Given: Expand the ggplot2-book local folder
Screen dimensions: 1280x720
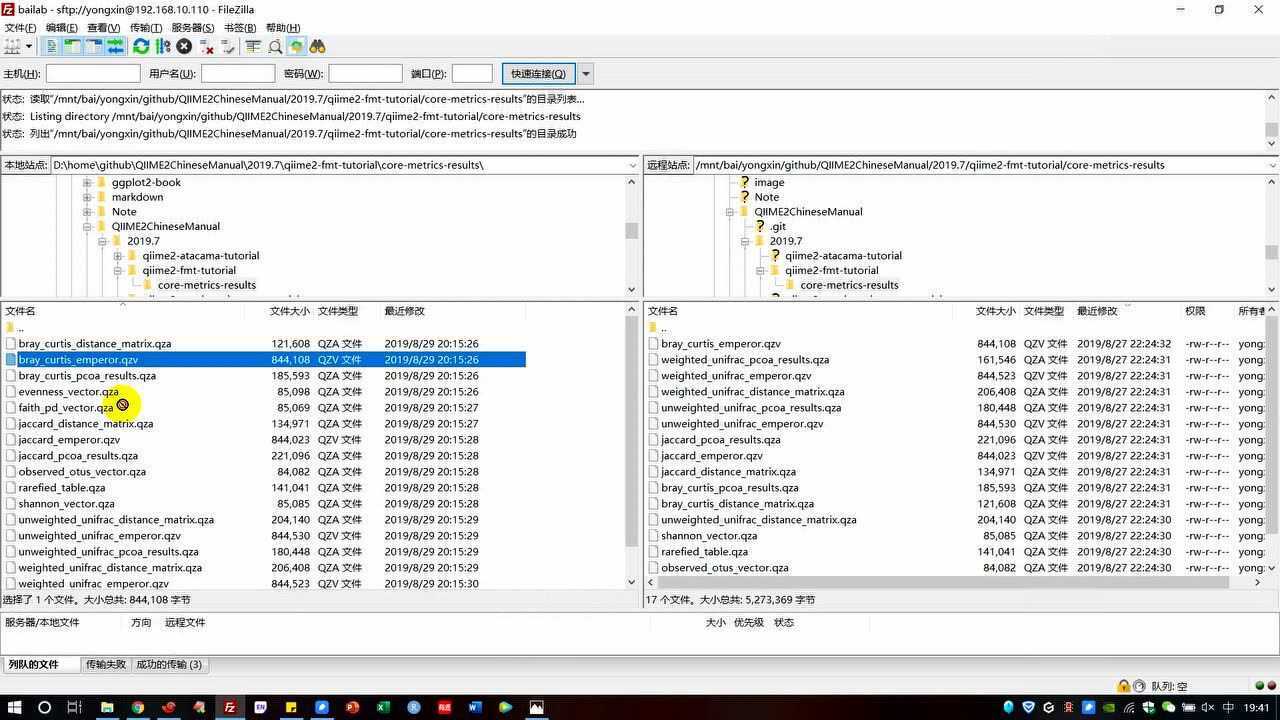Looking at the screenshot, I should (x=87, y=182).
